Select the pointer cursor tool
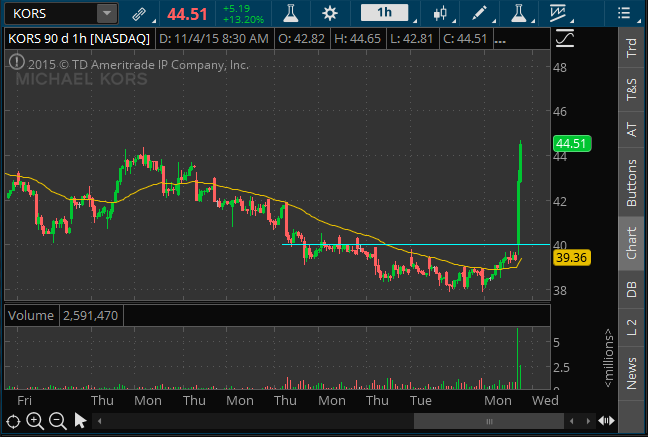648x437 pixels. point(80,421)
